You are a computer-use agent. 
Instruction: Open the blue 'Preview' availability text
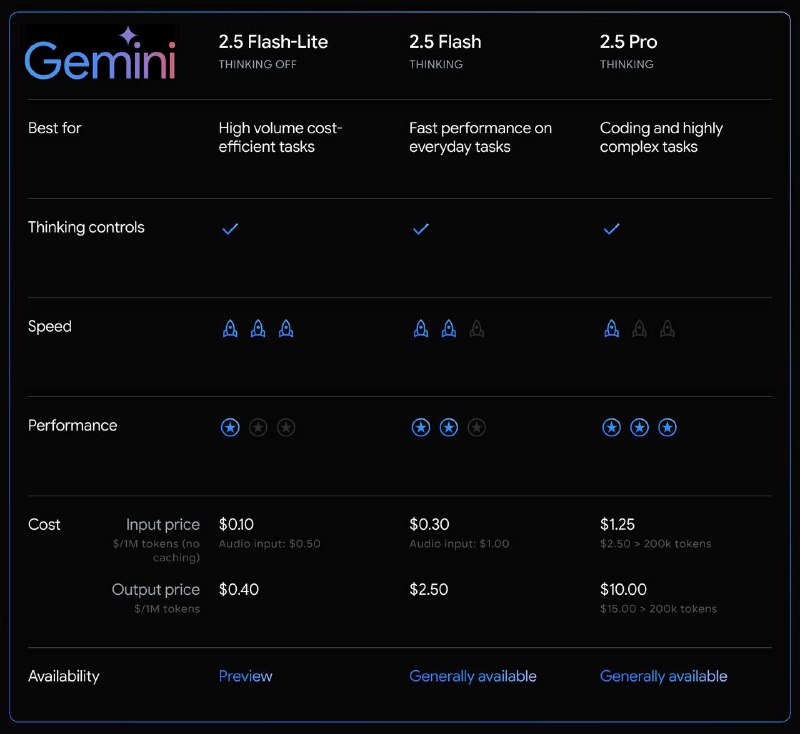tap(245, 676)
